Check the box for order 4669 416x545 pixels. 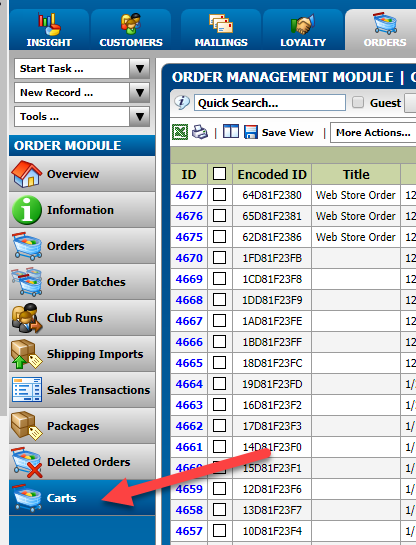point(219,279)
